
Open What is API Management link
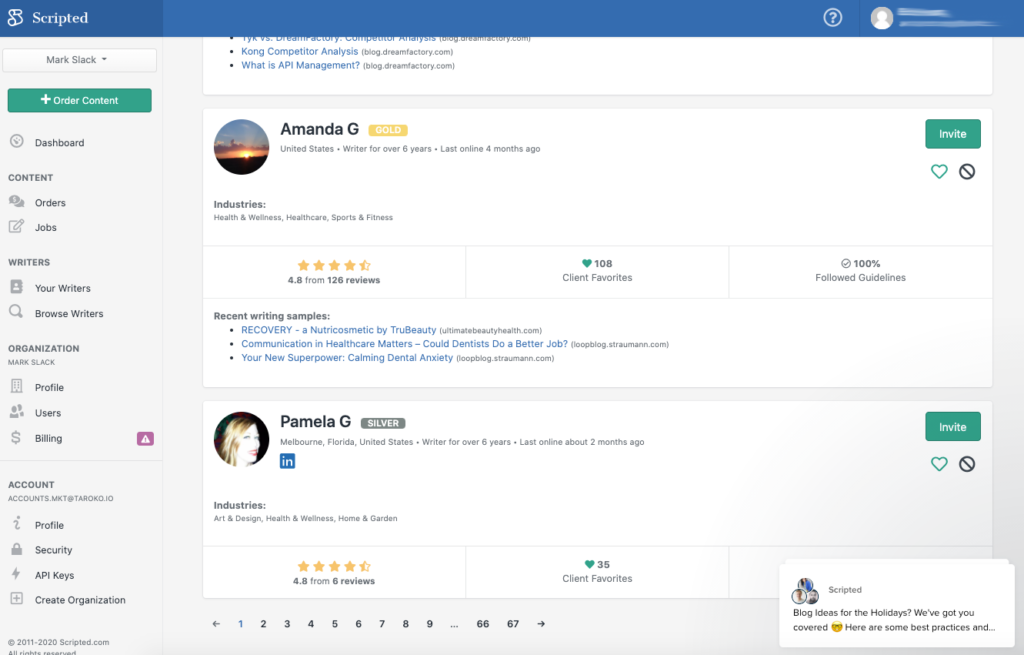[300, 65]
